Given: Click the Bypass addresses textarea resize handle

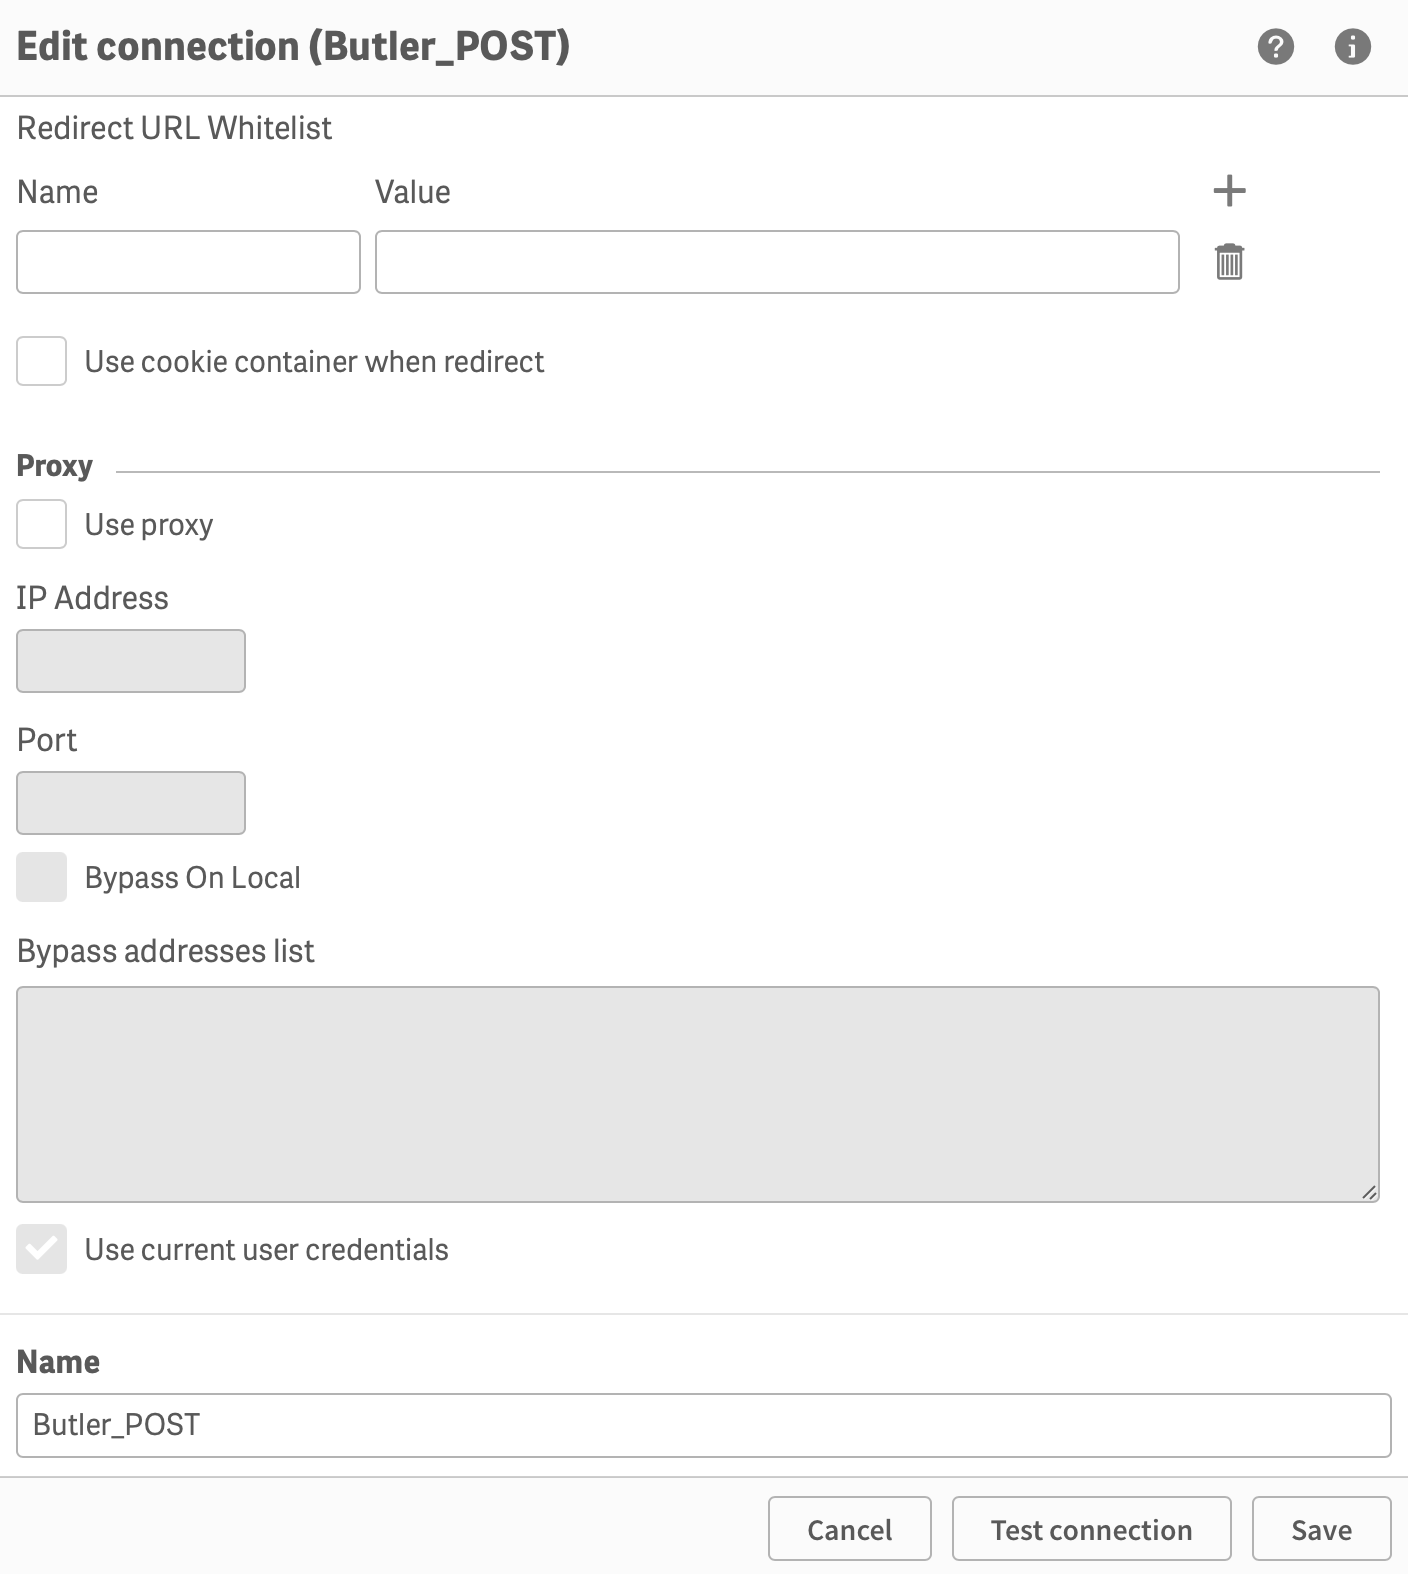Looking at the screenshot, I should coord(1369,1192).
